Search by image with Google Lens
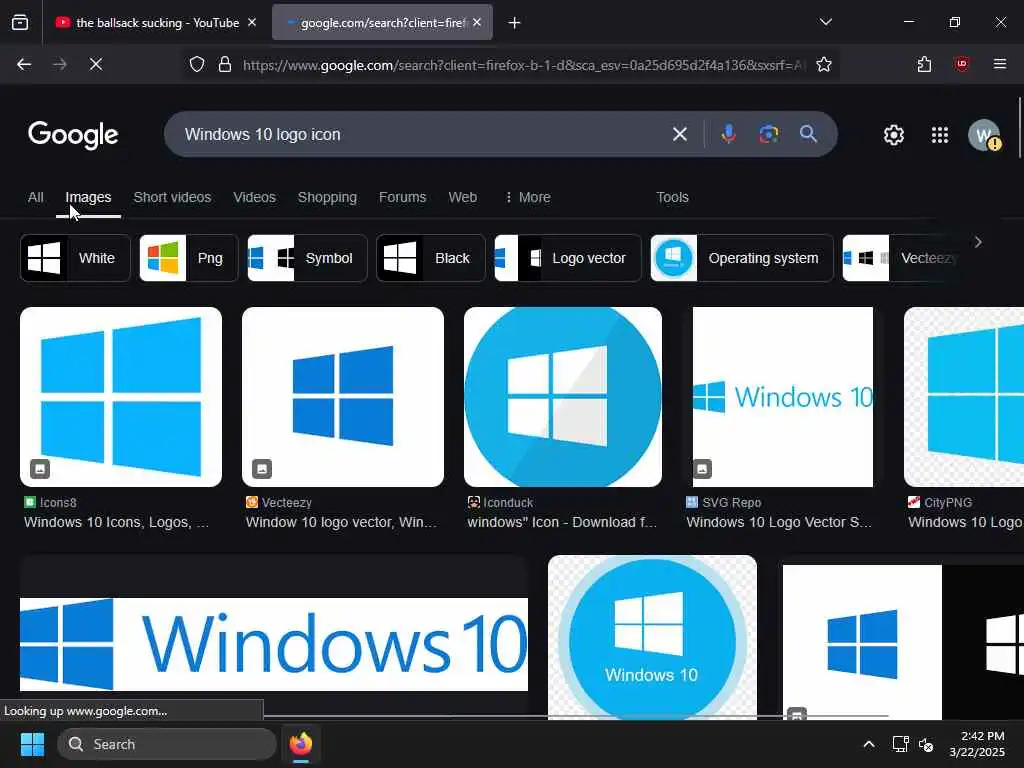1024x768 pixels. tap(769, 134)
